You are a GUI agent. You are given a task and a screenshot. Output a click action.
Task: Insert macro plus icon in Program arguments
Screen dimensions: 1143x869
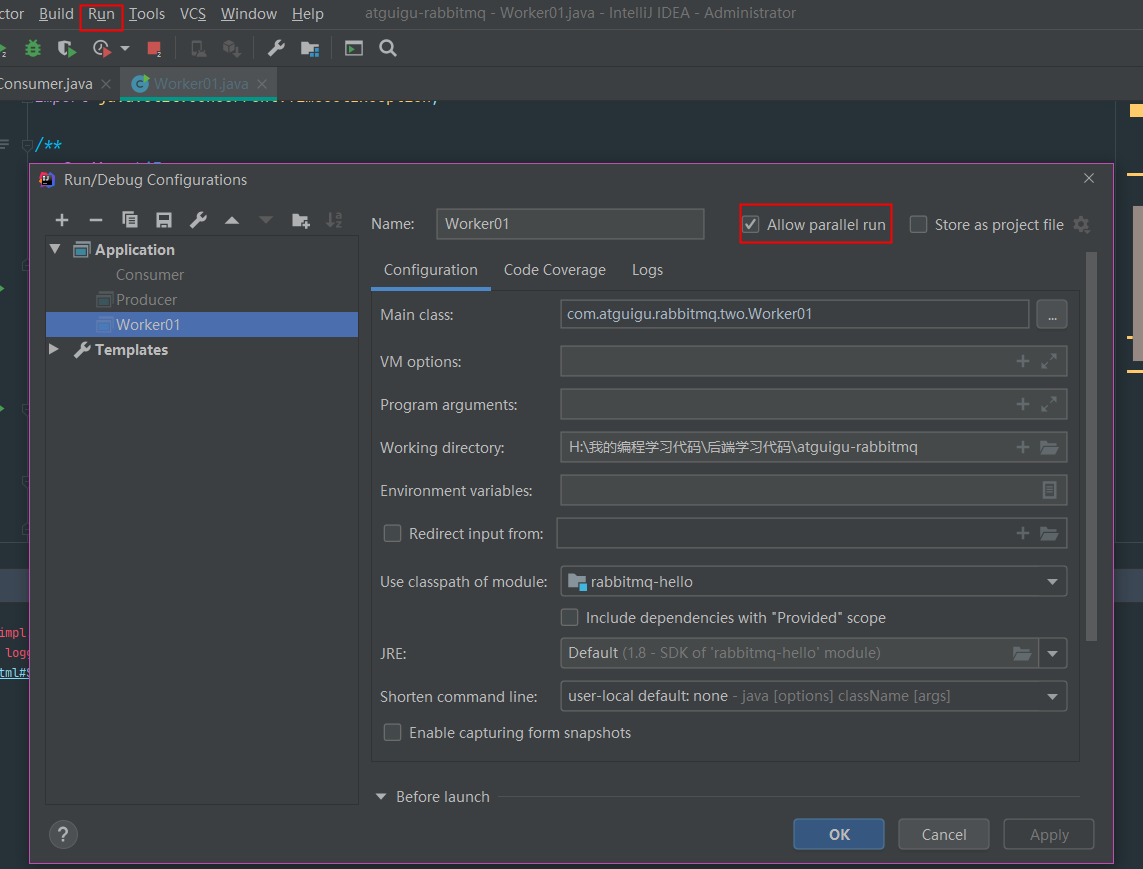pos(1023,405)
